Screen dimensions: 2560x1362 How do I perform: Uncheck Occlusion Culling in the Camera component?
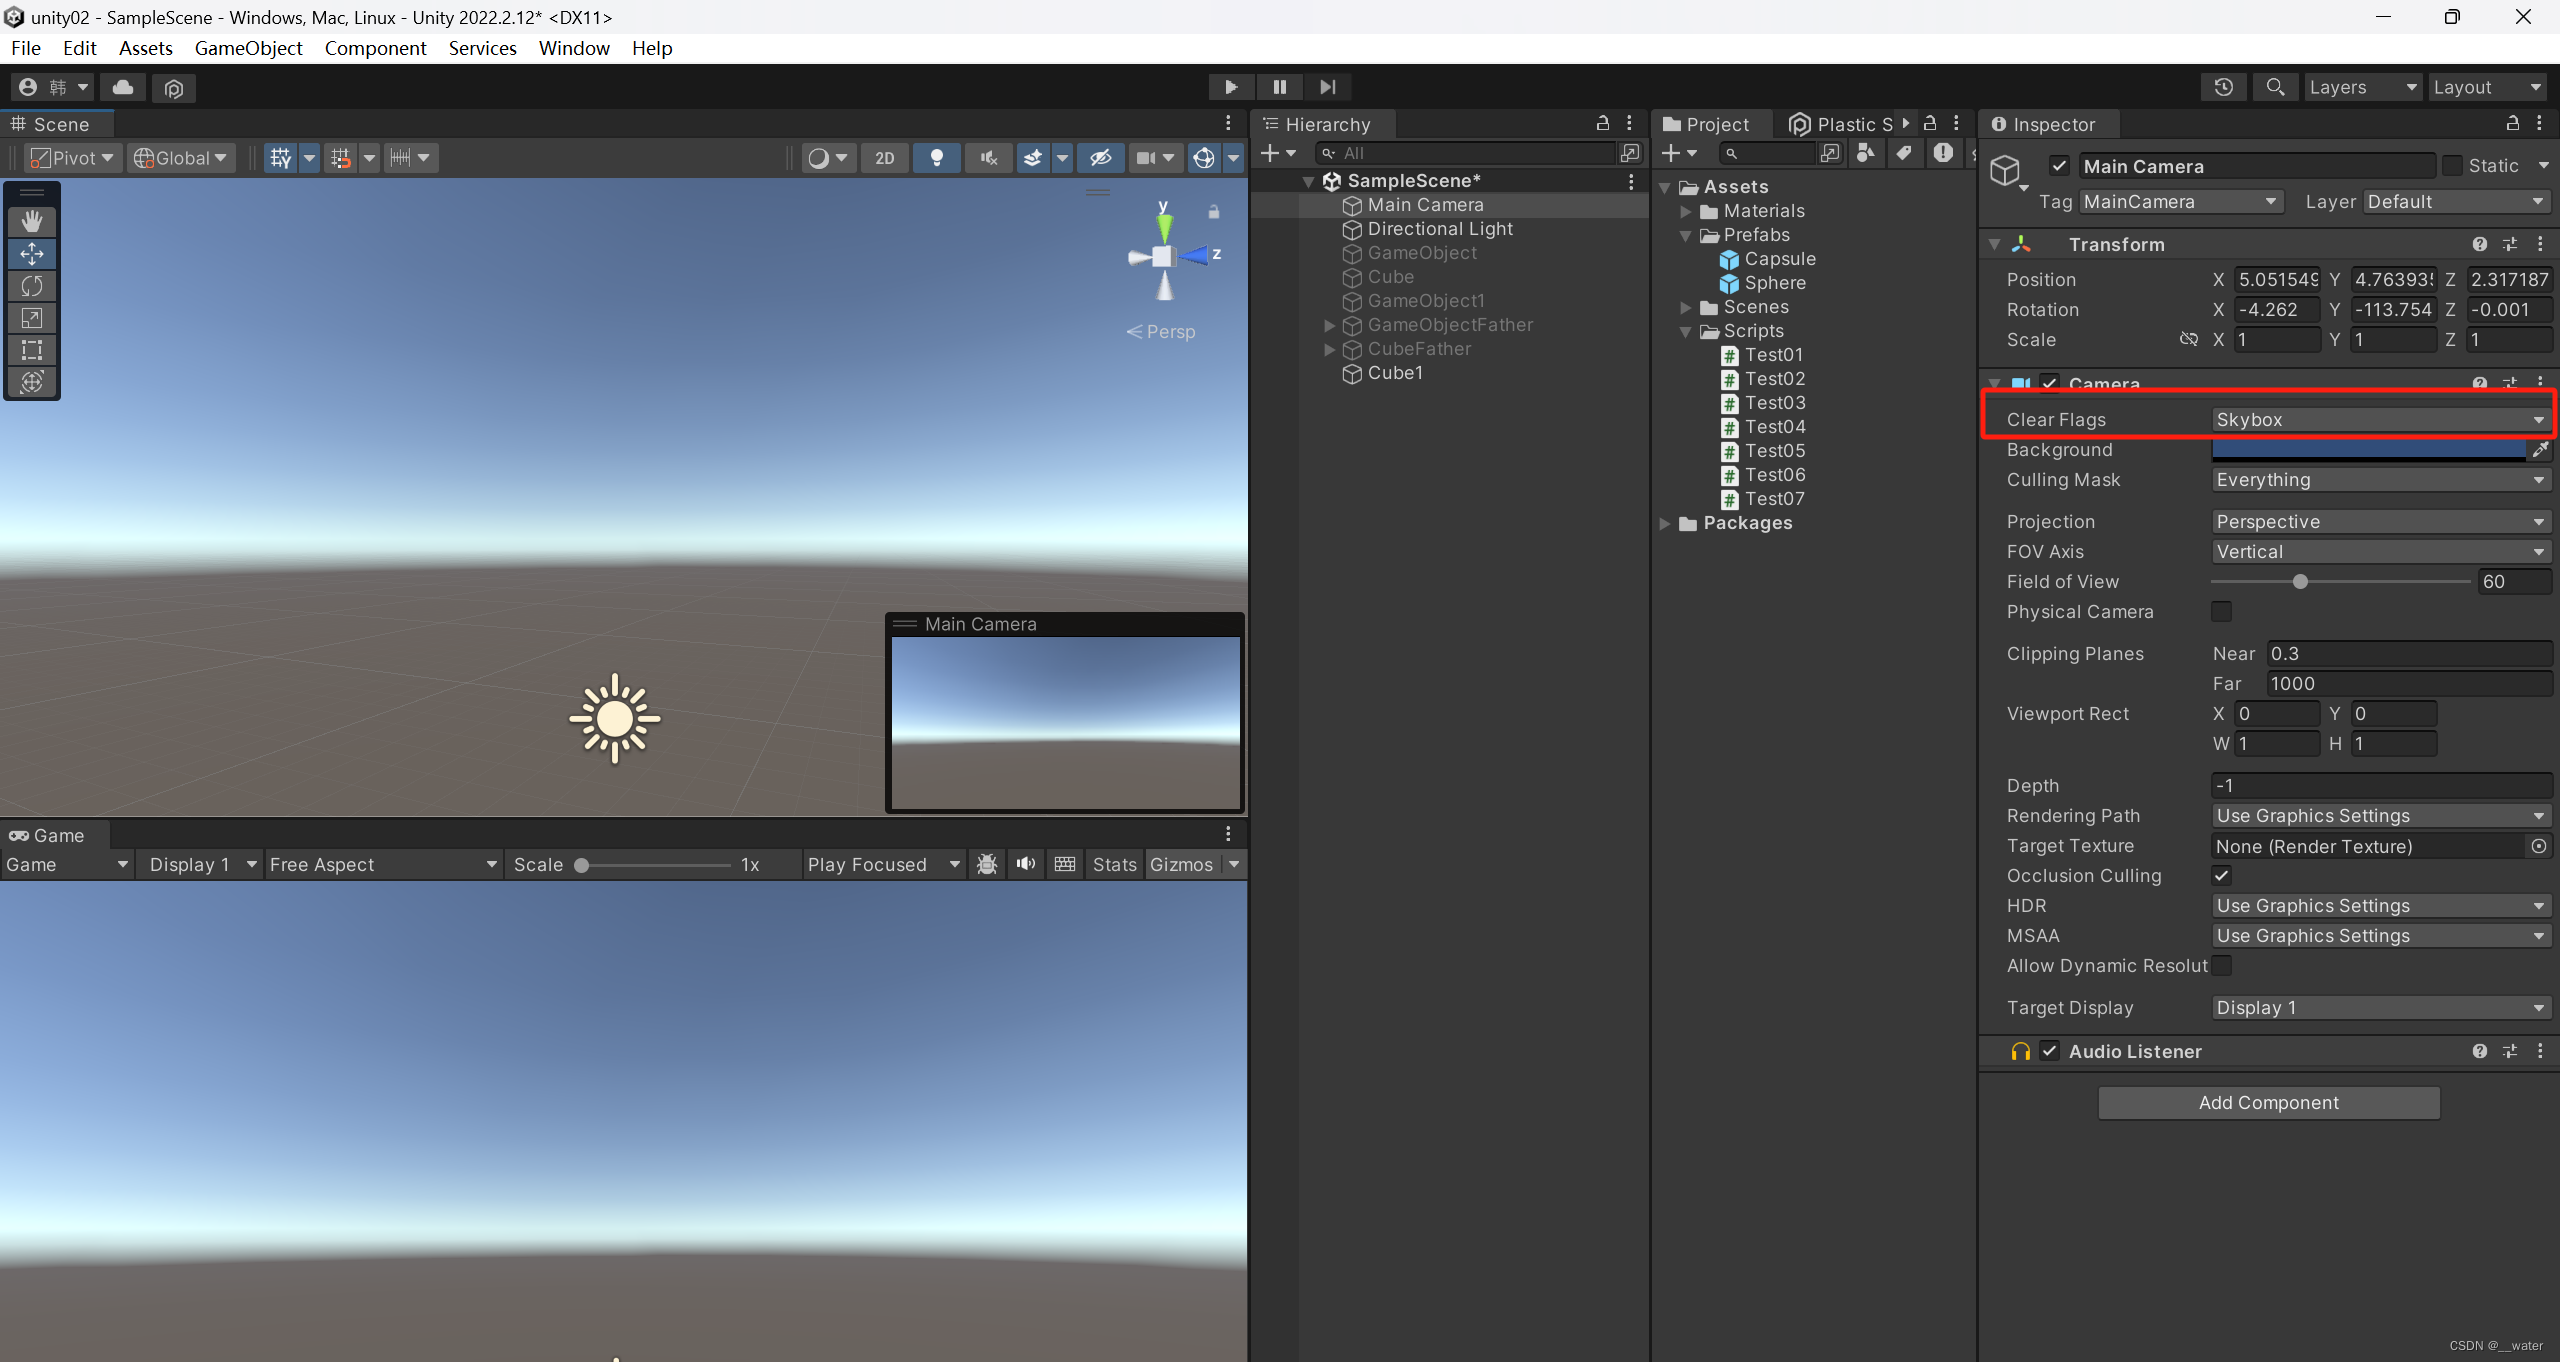[x=2222, y=875]
